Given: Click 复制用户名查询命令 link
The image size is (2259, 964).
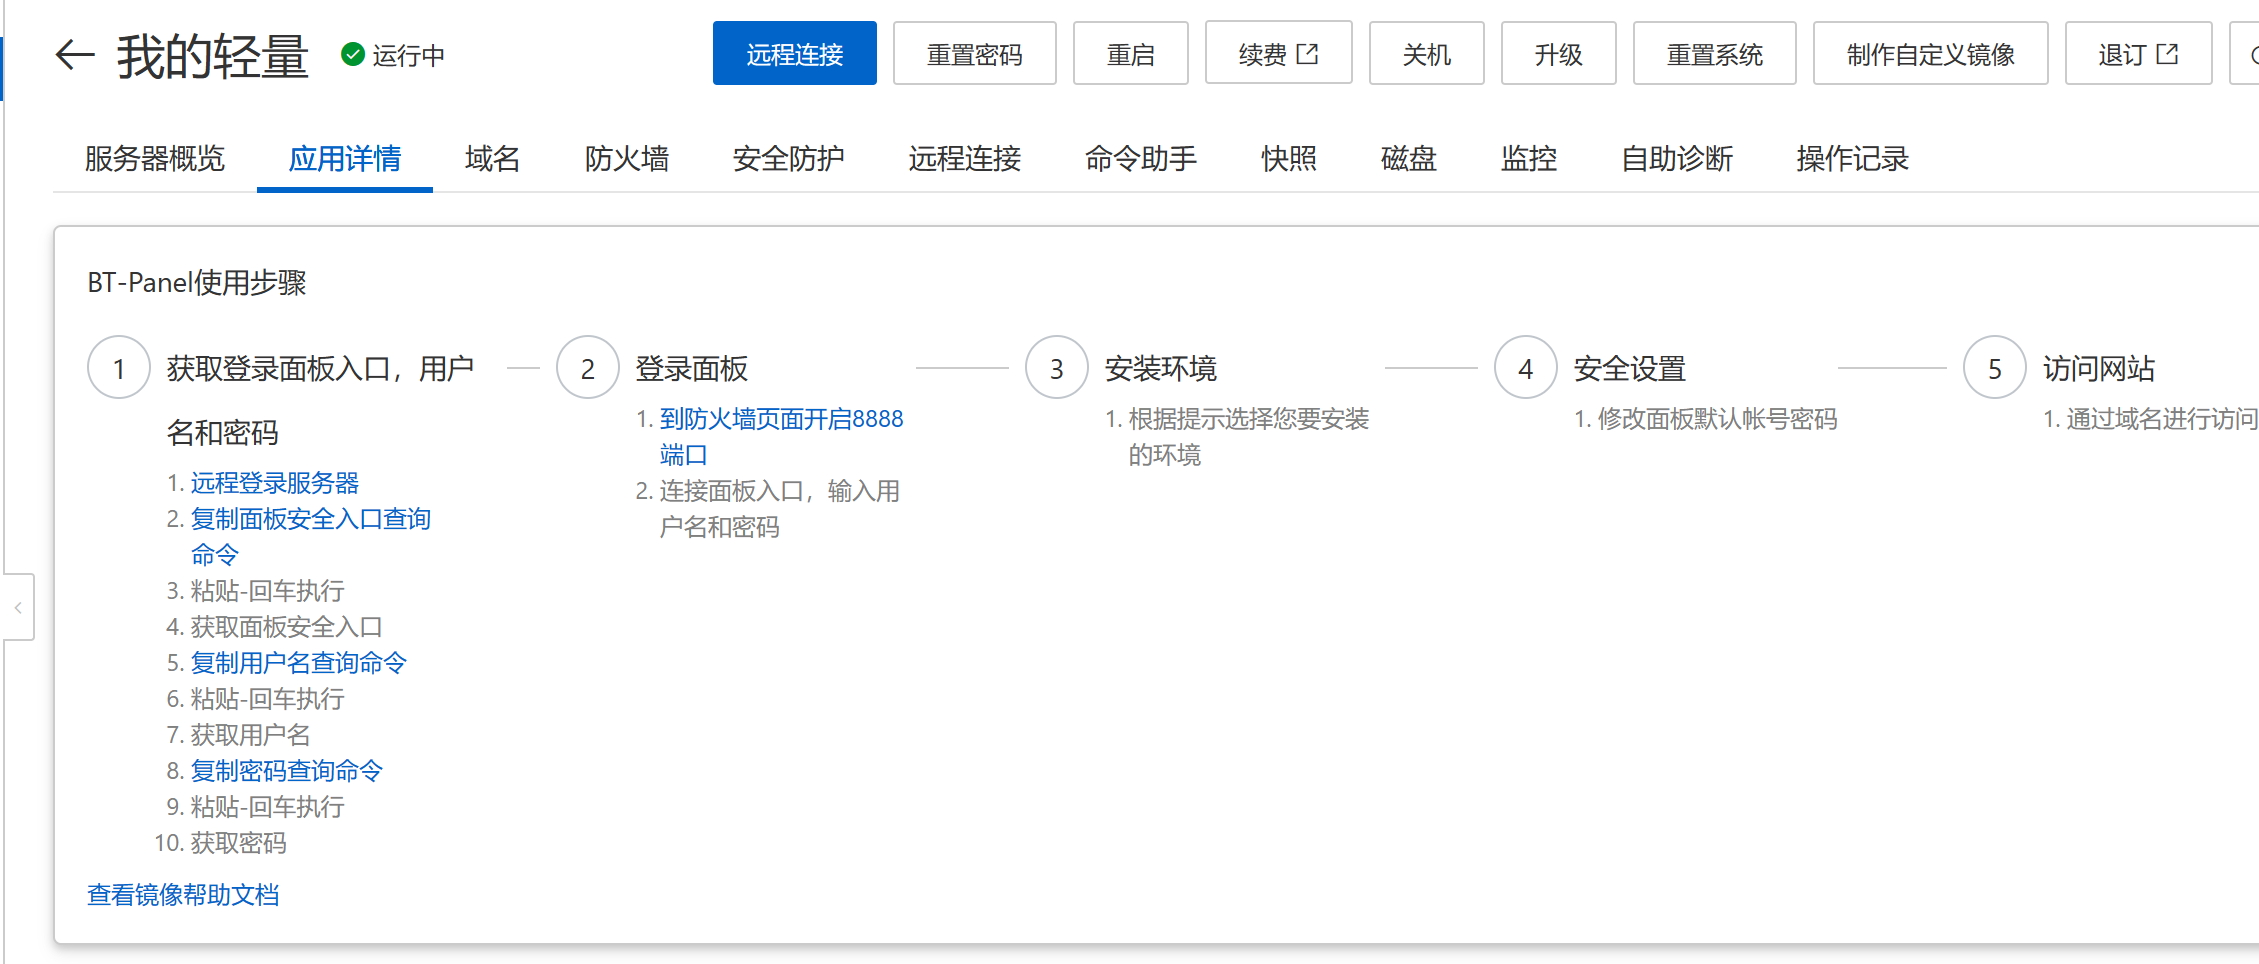Looking at the screenshot, I should pos(298,663).
